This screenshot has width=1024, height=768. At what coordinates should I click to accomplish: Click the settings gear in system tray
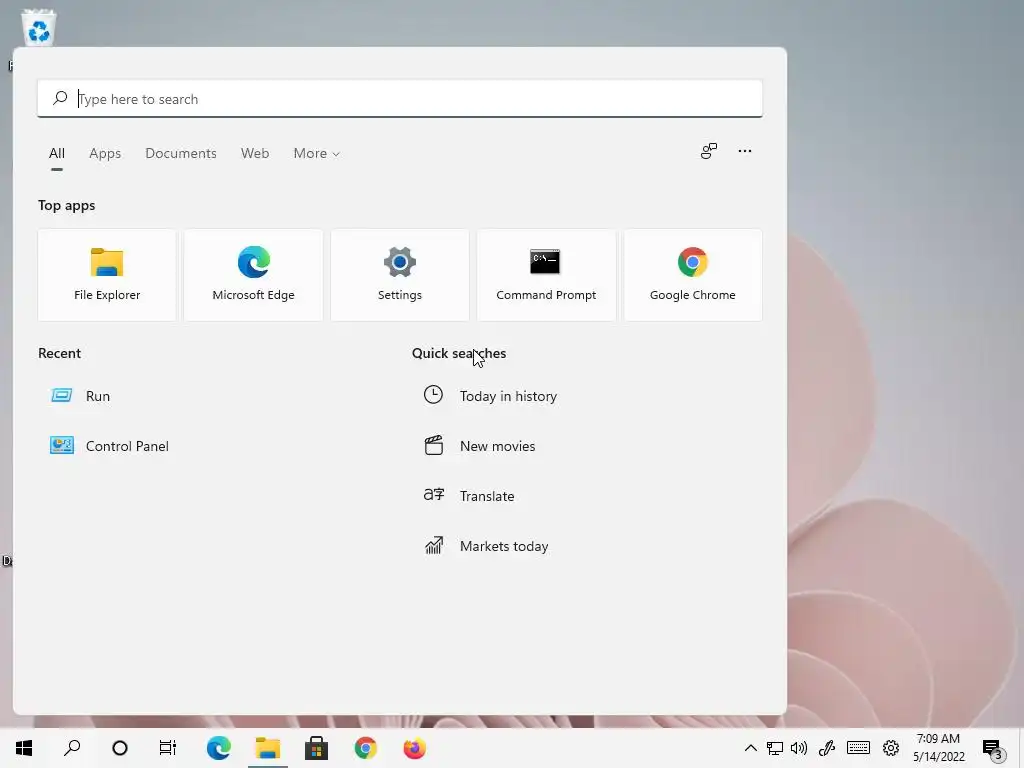tap(891, 748)
